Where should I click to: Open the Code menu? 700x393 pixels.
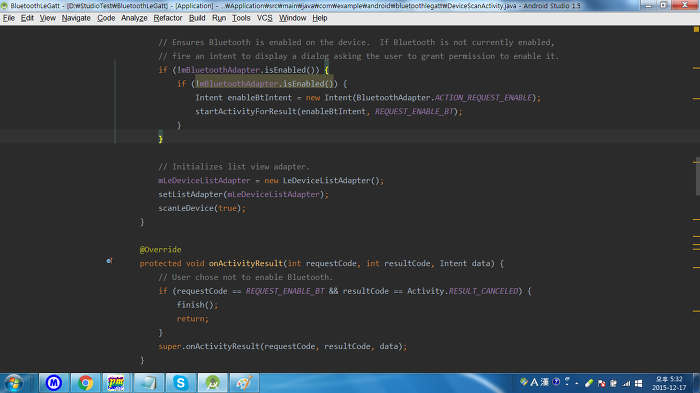[x=106, y=18]
